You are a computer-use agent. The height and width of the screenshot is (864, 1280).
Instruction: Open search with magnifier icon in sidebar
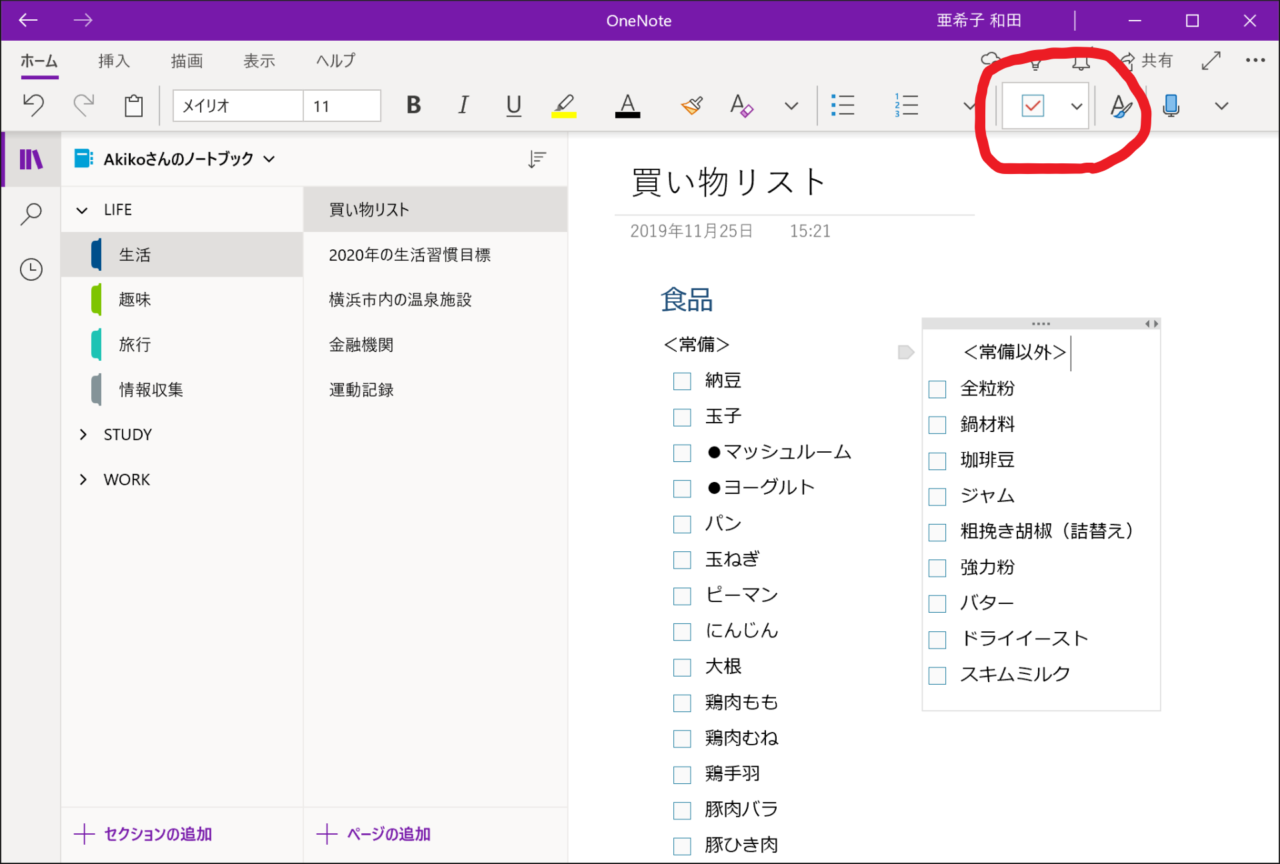click(x=31, y=214)
